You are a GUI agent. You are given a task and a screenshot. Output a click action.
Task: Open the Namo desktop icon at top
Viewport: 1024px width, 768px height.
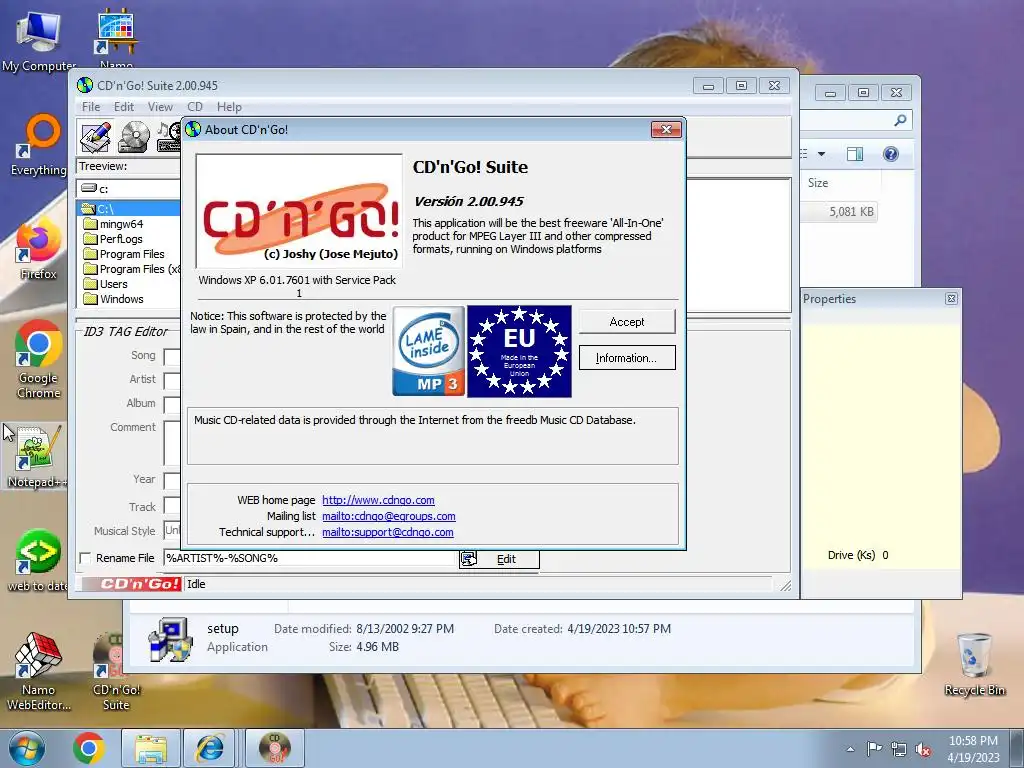[x=116, y=38]
